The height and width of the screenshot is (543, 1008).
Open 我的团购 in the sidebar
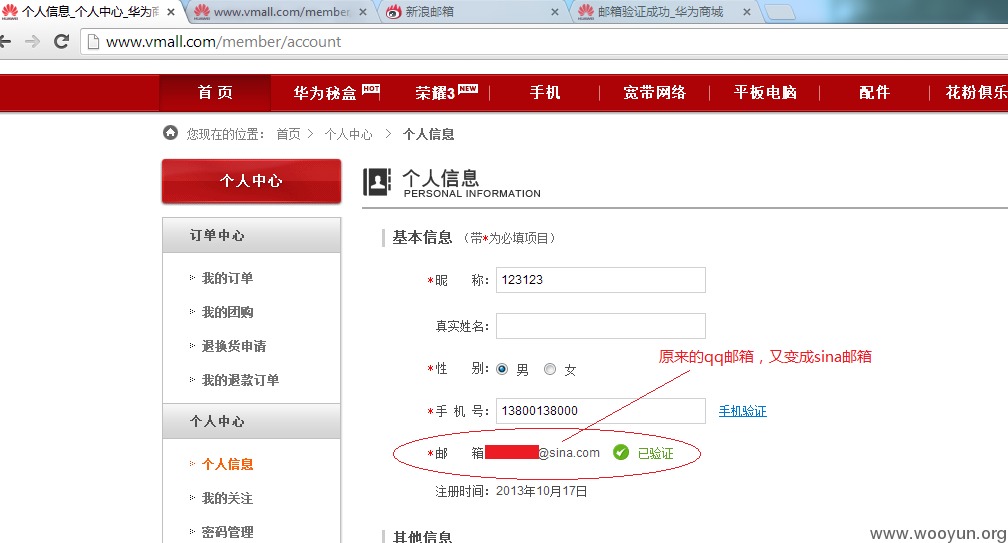227,312
